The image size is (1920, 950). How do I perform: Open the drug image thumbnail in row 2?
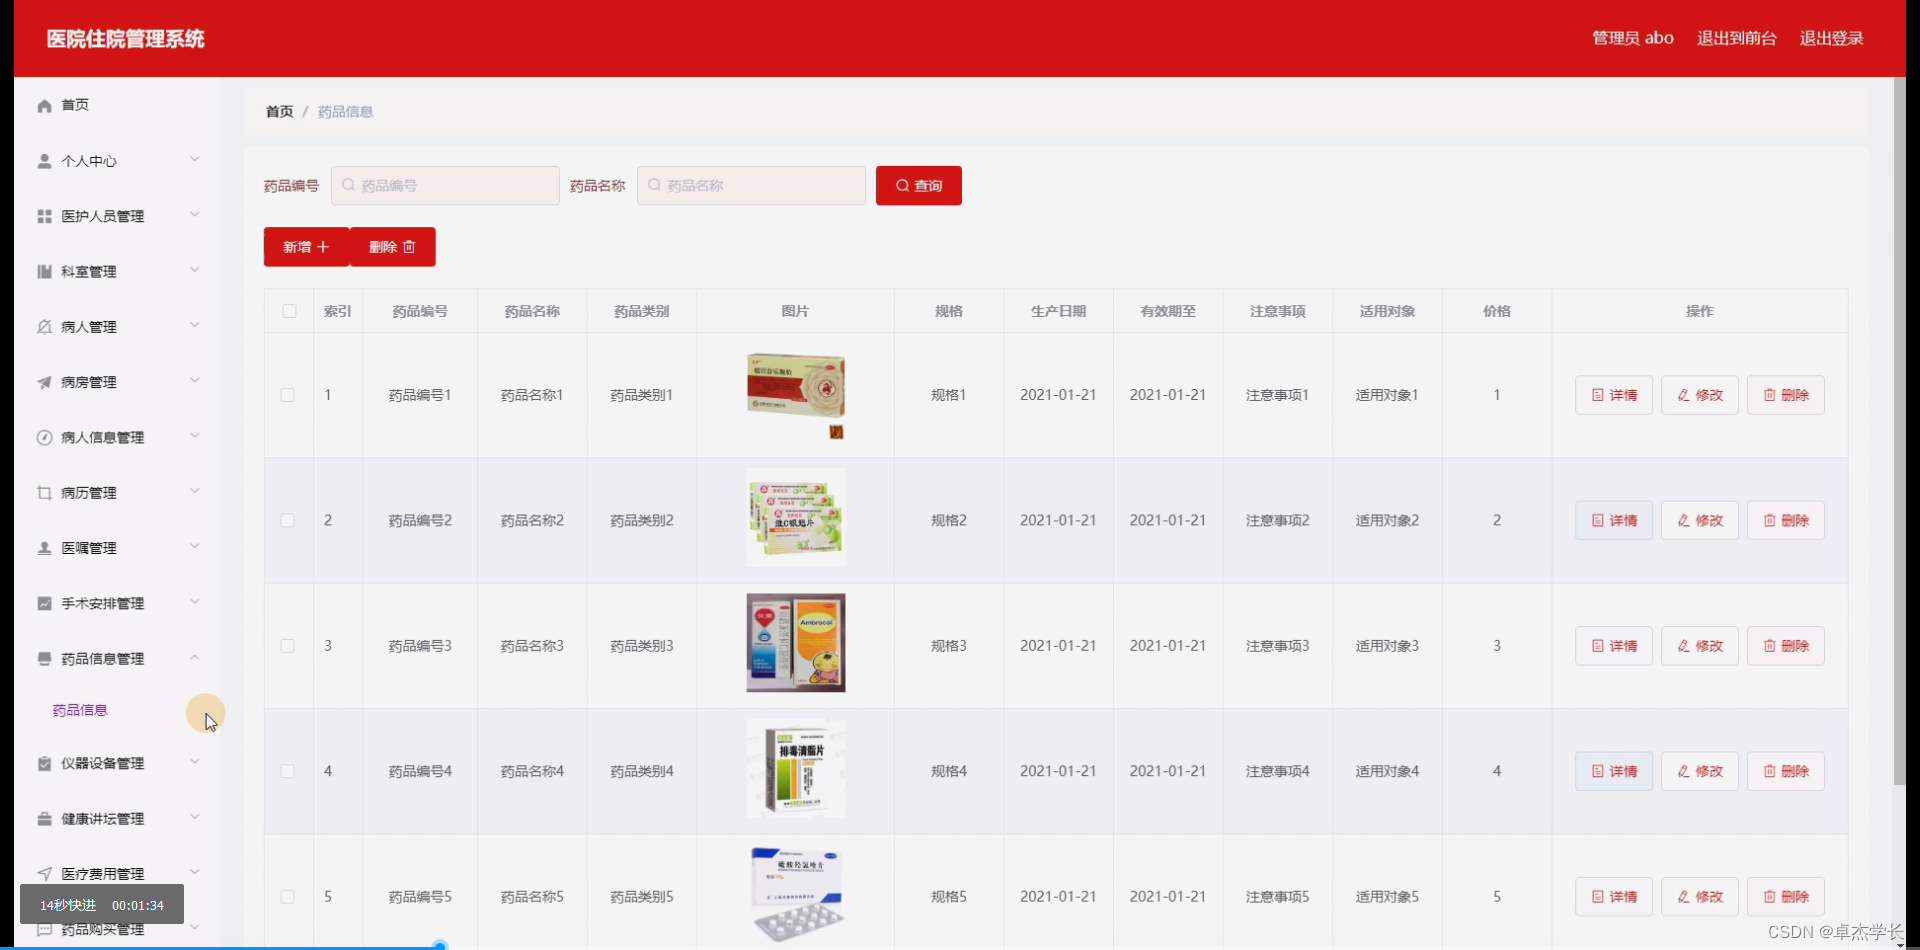(795, 517)
